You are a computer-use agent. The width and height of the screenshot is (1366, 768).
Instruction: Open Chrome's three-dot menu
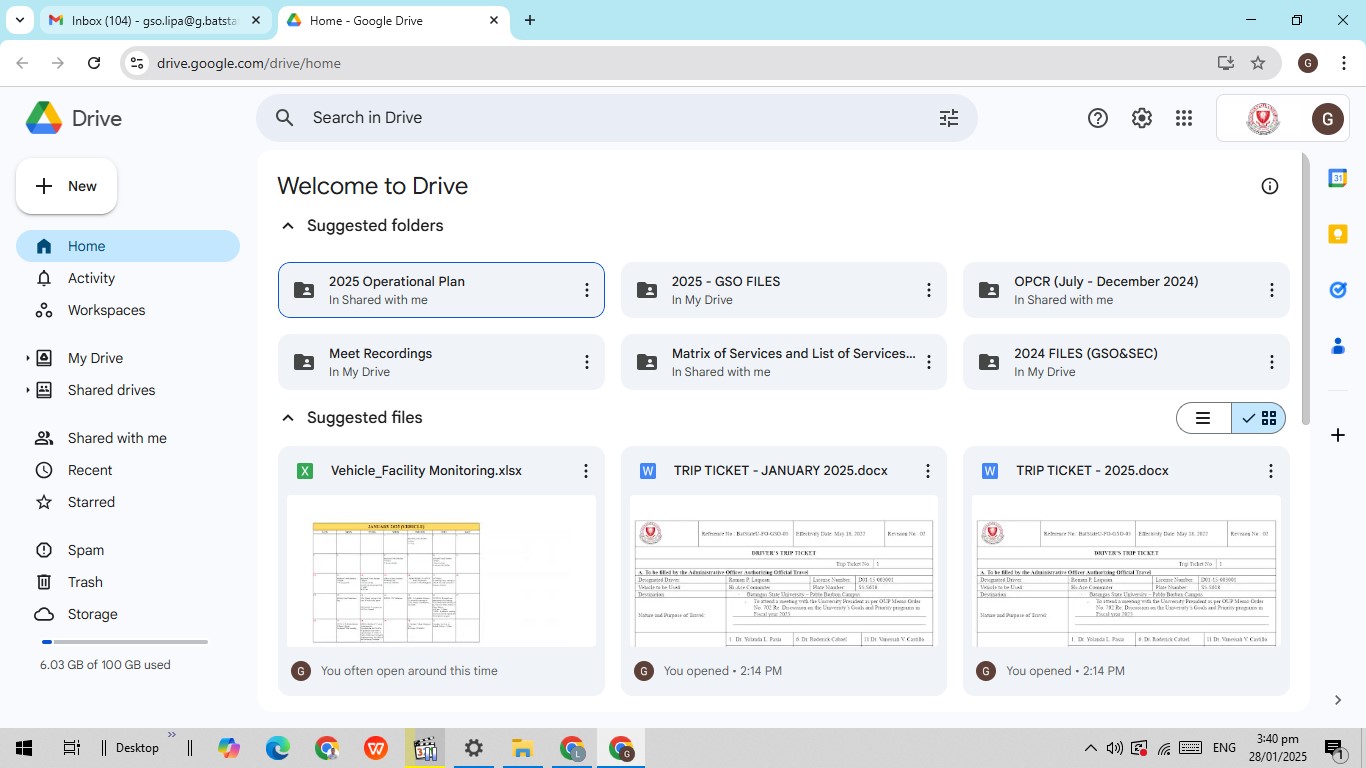1344,63
